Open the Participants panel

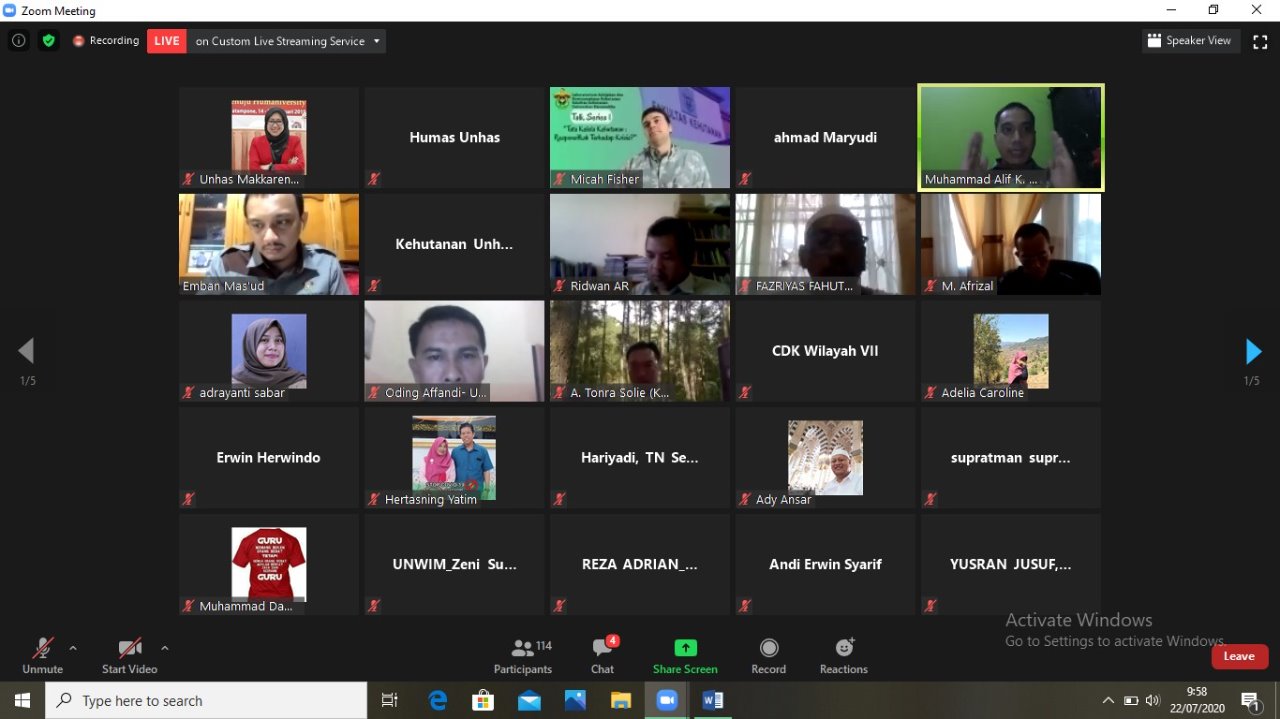(x=522, y=655)
